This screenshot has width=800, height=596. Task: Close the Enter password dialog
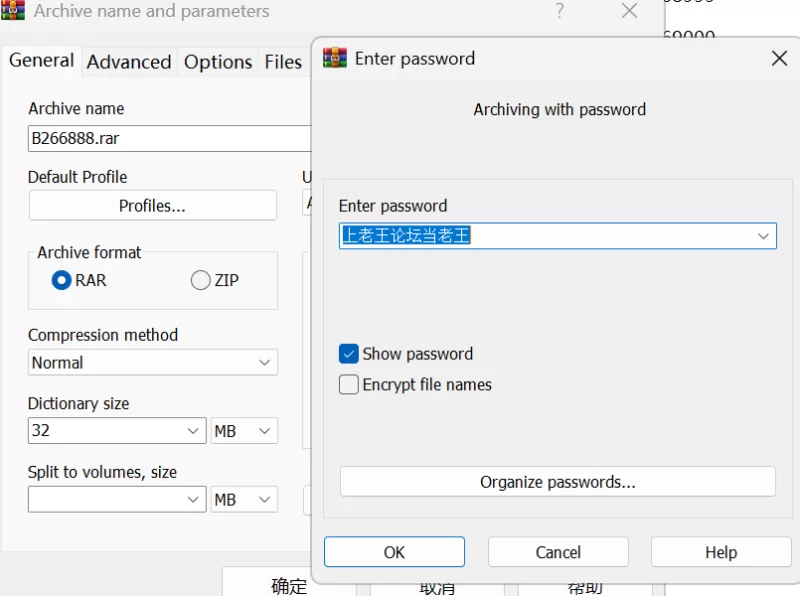tap(779, 58)
